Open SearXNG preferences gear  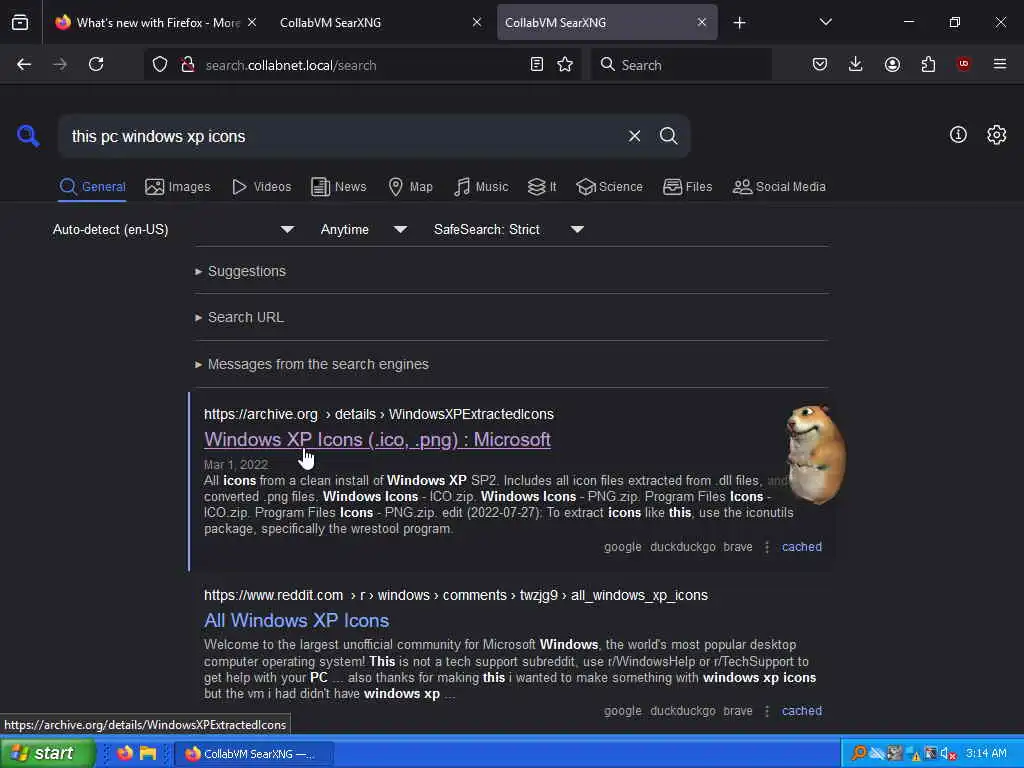[997, 135]
